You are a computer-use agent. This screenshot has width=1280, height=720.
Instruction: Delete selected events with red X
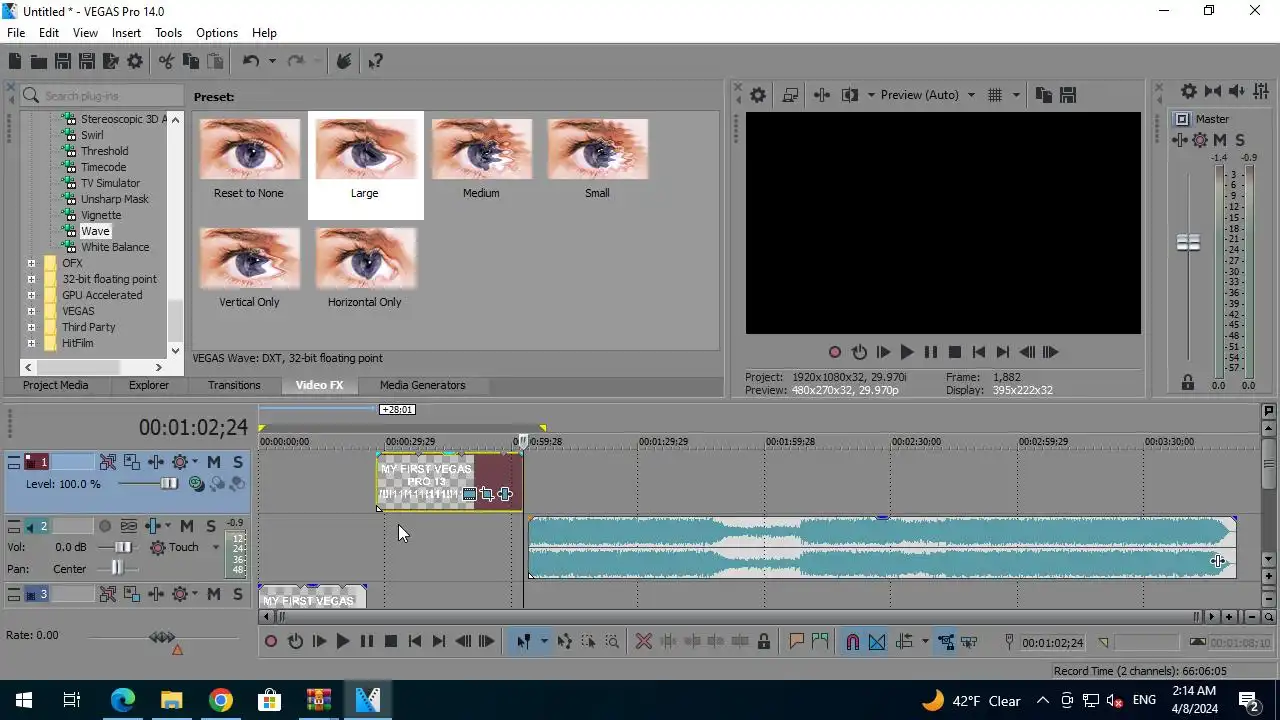644,642
